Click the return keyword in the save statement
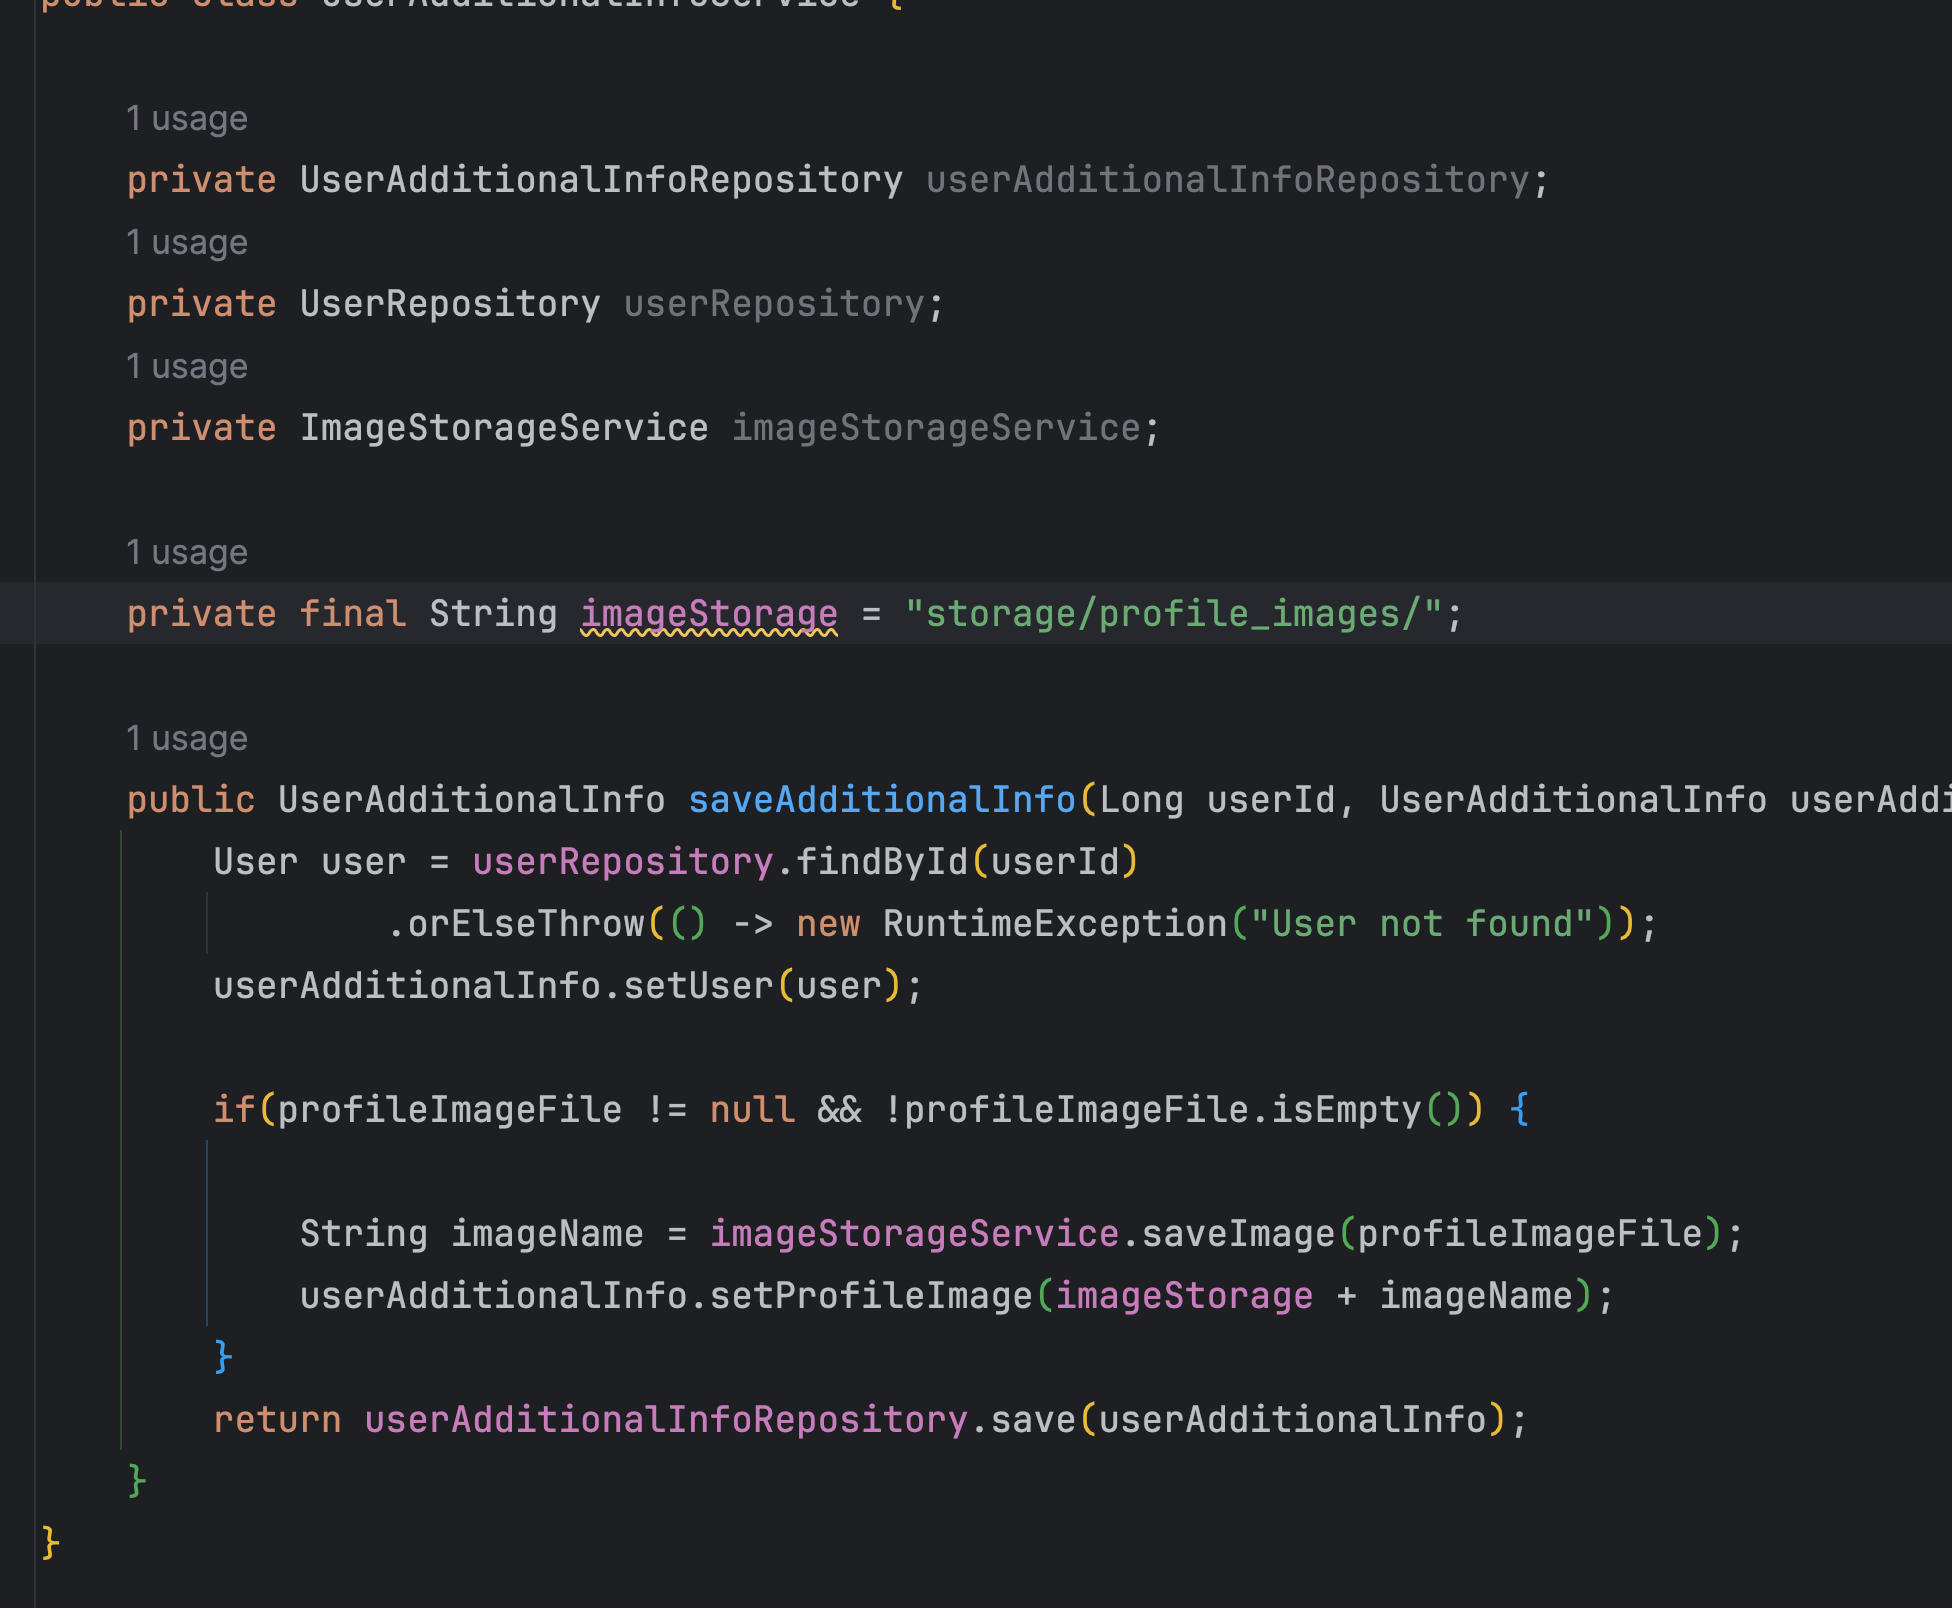Screen dimensions: 1952x1608 [277, 1420]
